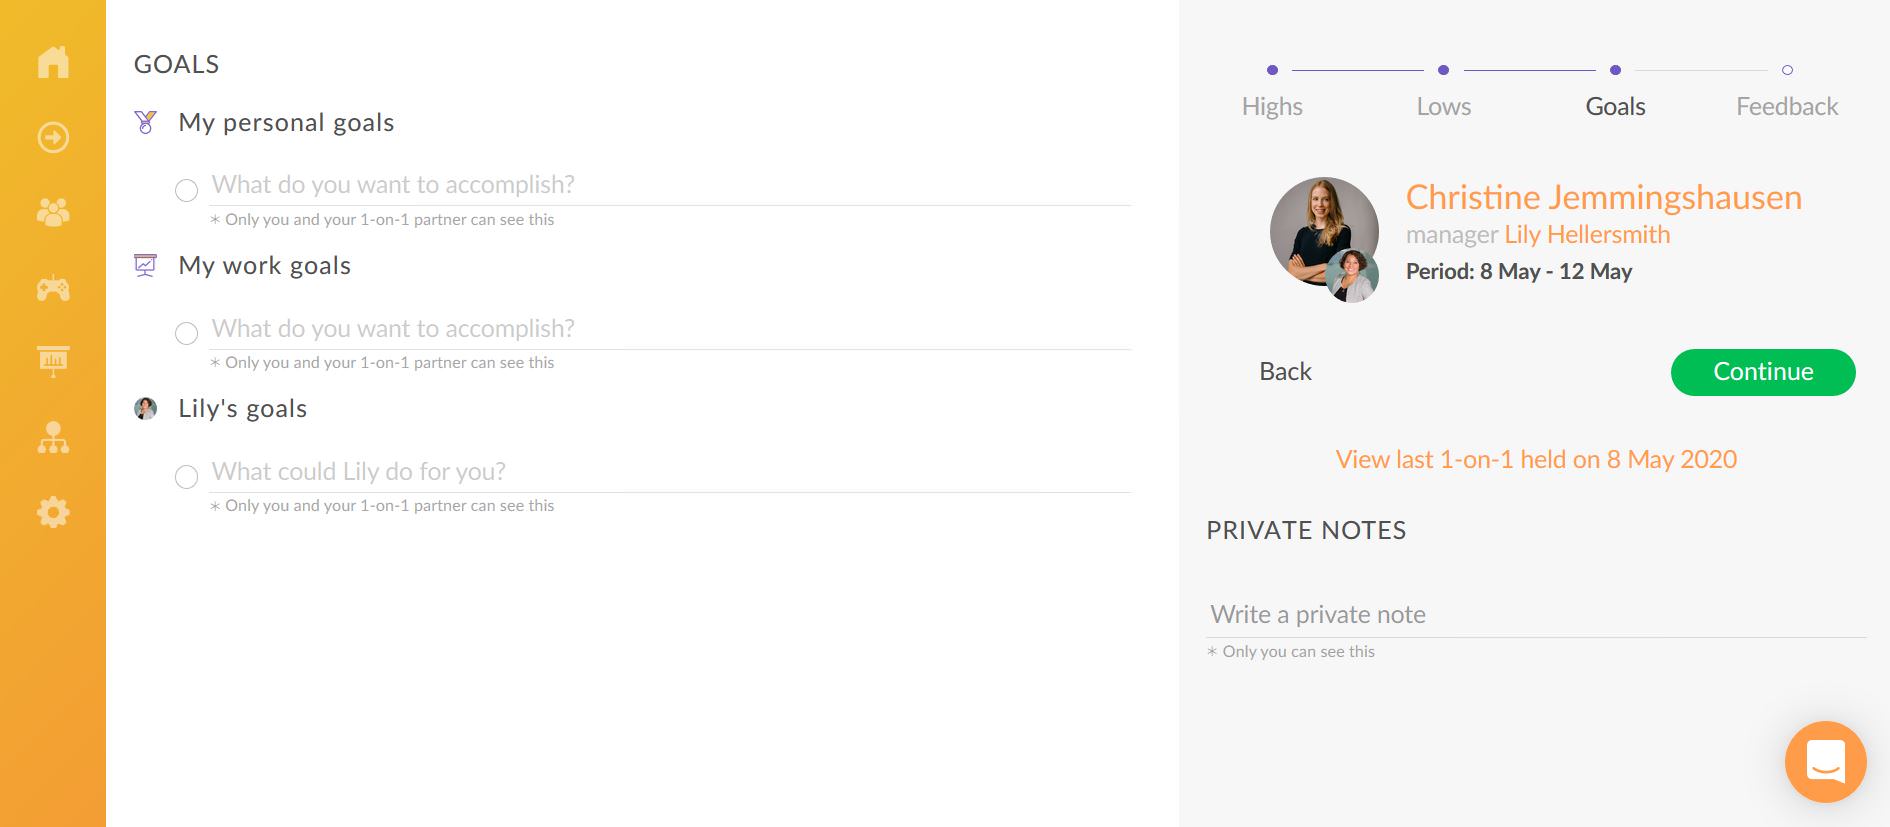Go to the Highs step
The width and height of the screenshot is (1890, 827).
(1272, 106)
